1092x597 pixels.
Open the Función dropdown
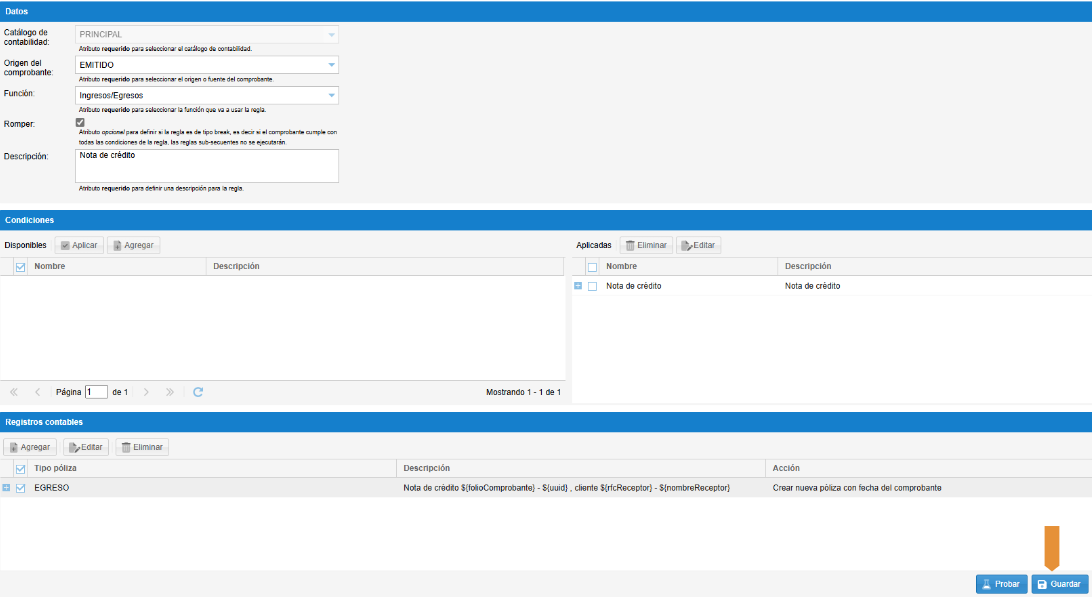tap(331, 95)
